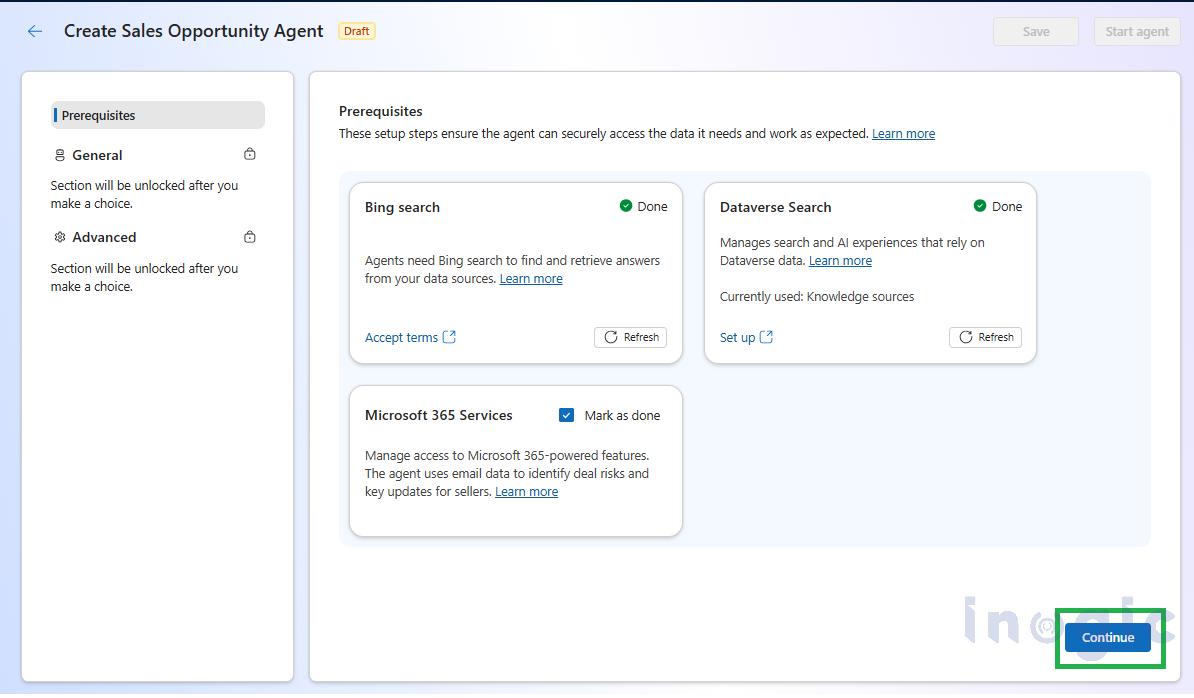Viewport: 1194px width, 698px height.
Task: Uncheck the Mark as done checkbox
Action: pos(567,416)
